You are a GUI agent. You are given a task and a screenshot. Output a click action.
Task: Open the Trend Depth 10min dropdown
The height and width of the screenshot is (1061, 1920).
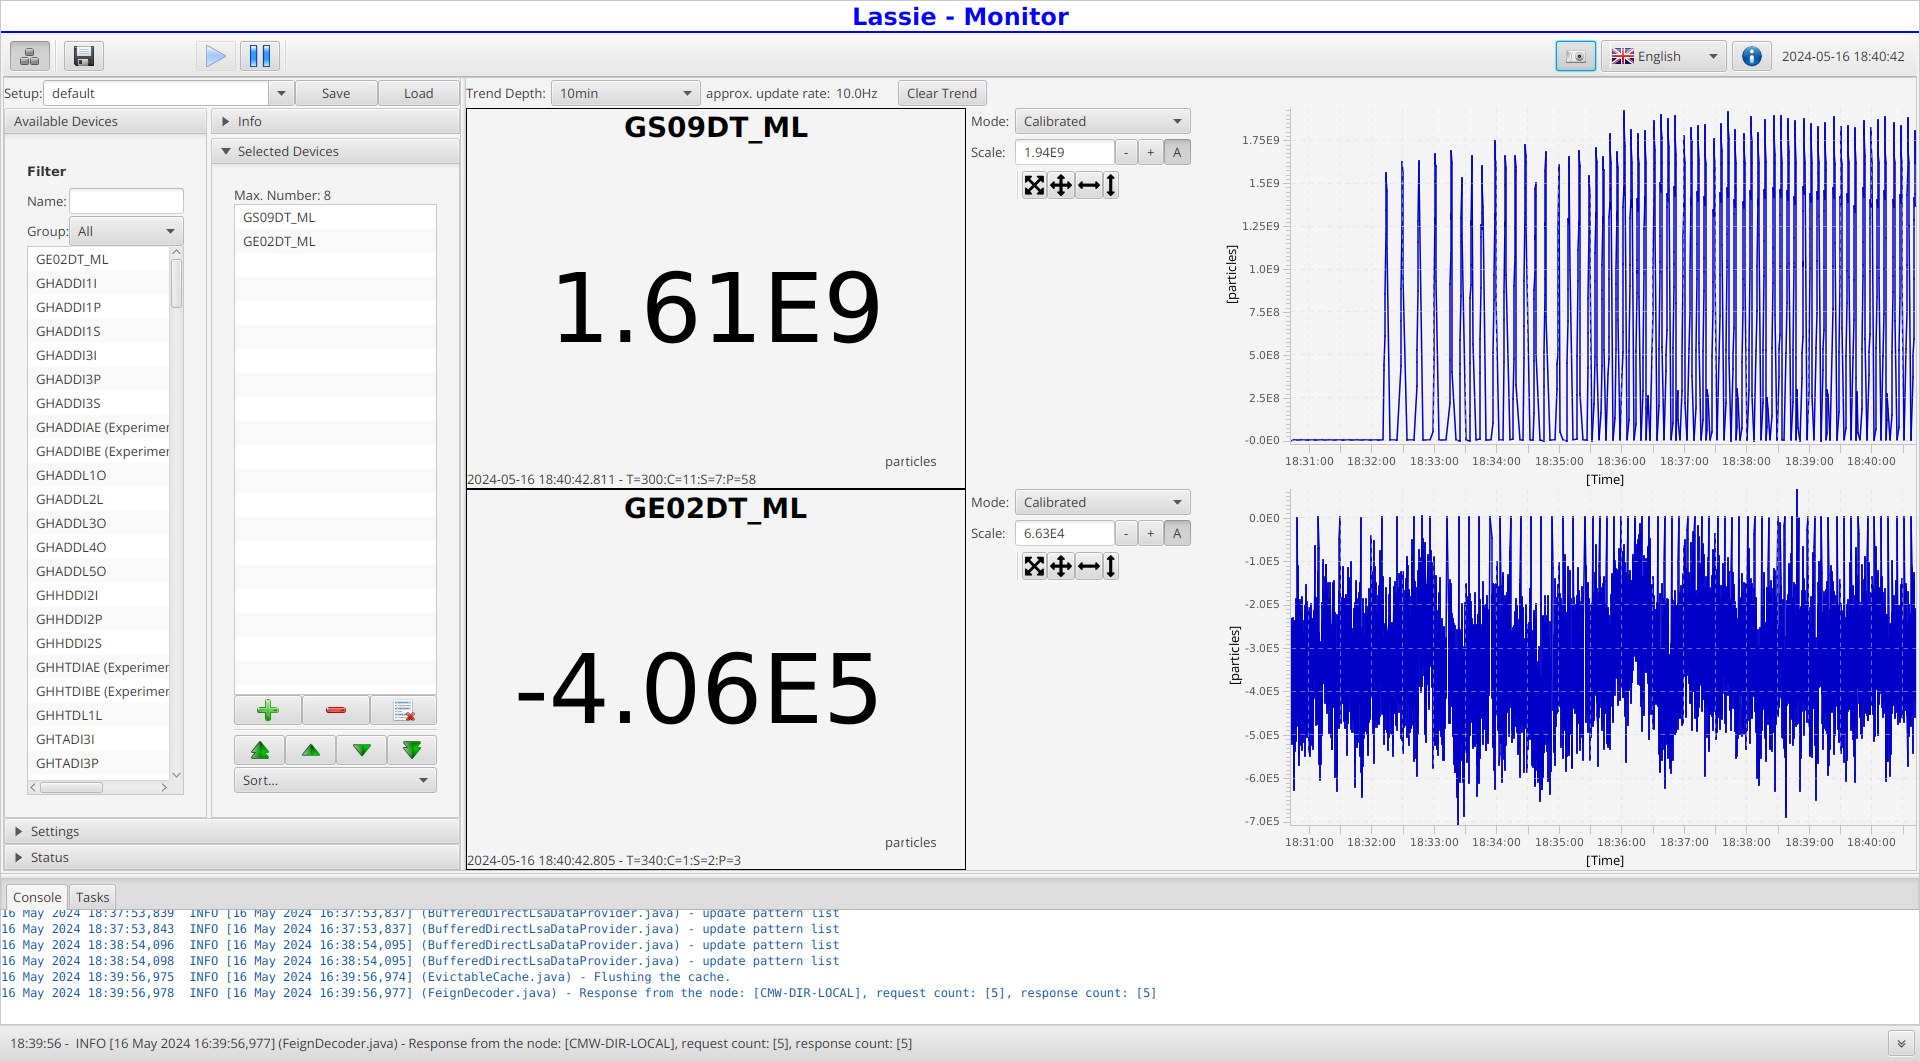(626, 93)
